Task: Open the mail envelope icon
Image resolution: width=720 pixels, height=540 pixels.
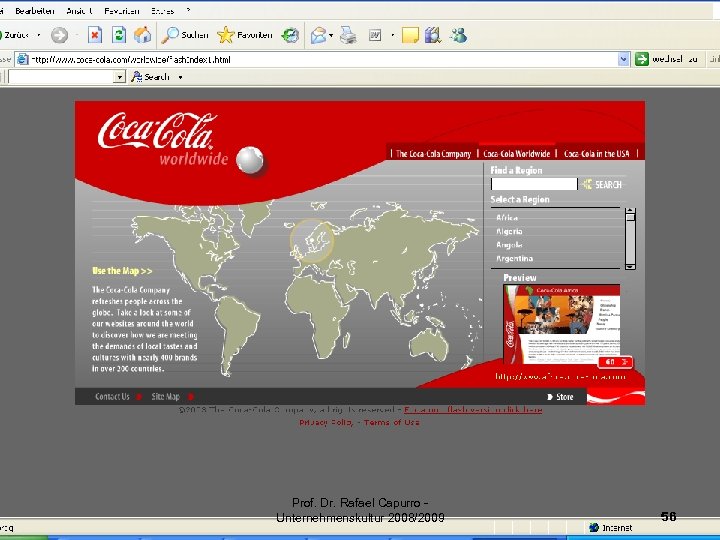Action: pyautogui.click(x=318, y=35)
